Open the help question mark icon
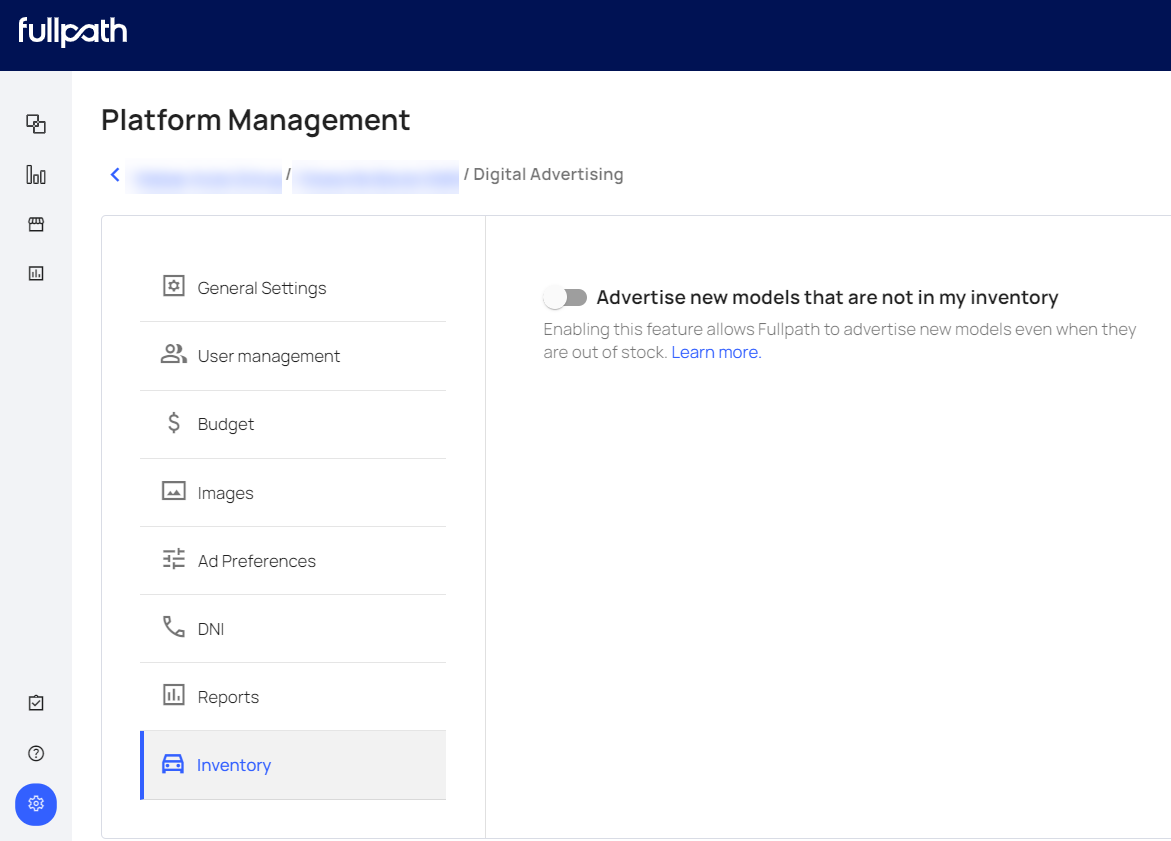The height and width of the screenshot is (841, 1171). click(36, 754)
